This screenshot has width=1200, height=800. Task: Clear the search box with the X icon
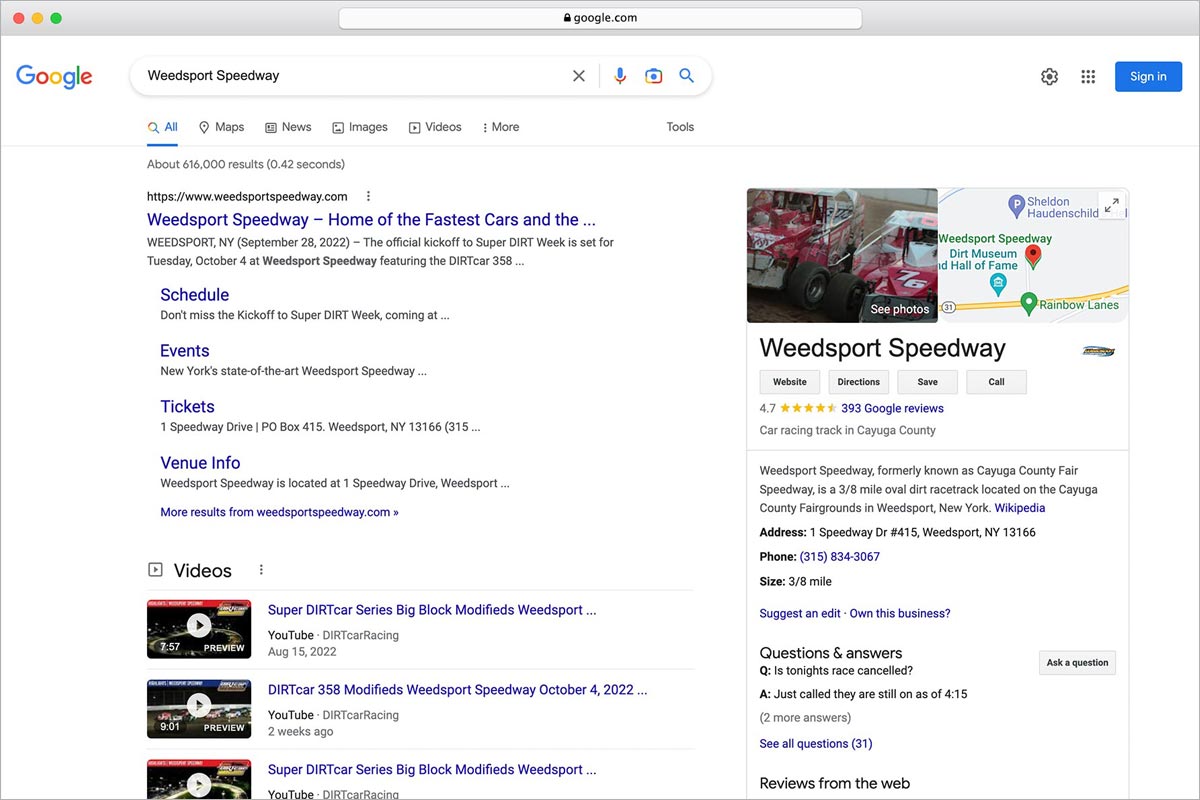point(579,76)
